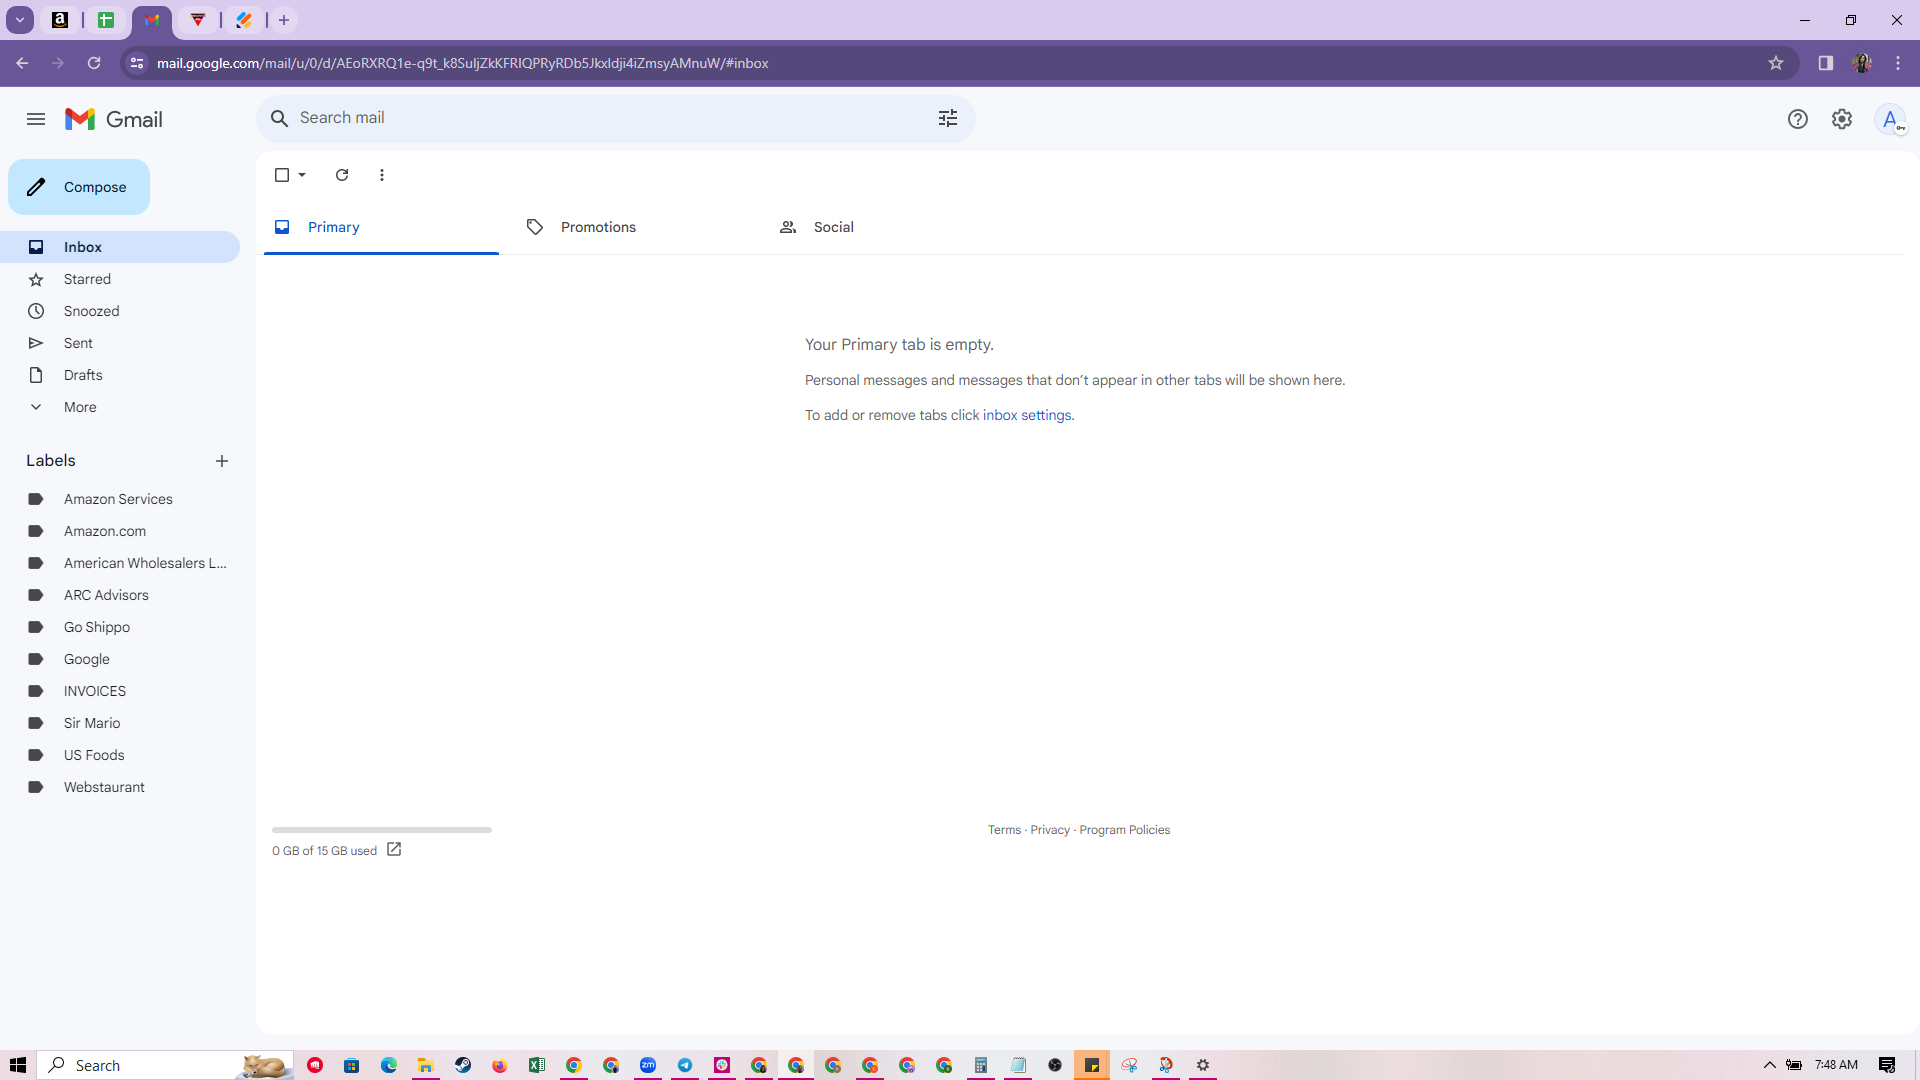Open the Inbox folder
This screenshot has height=1080, width=1920.
point(120,247)
